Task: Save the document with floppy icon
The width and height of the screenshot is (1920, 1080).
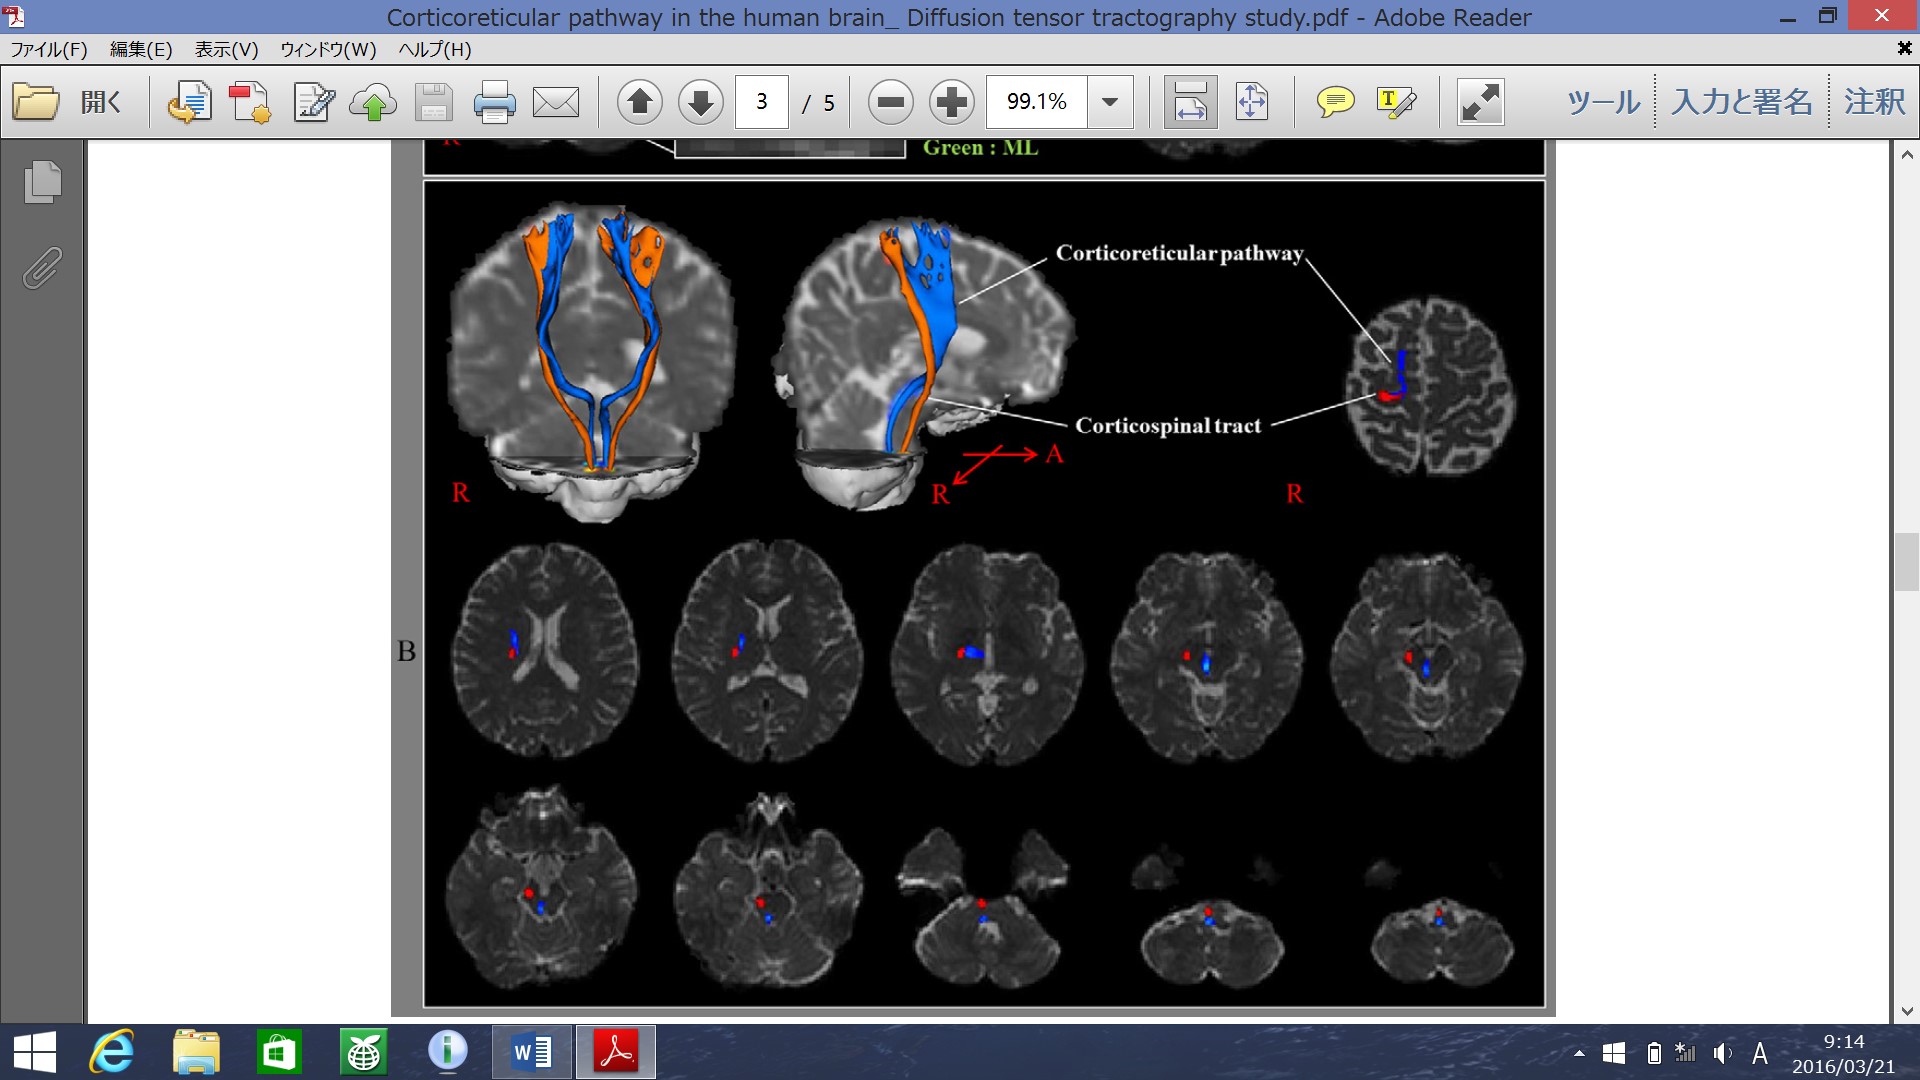Action: (433, 102)
